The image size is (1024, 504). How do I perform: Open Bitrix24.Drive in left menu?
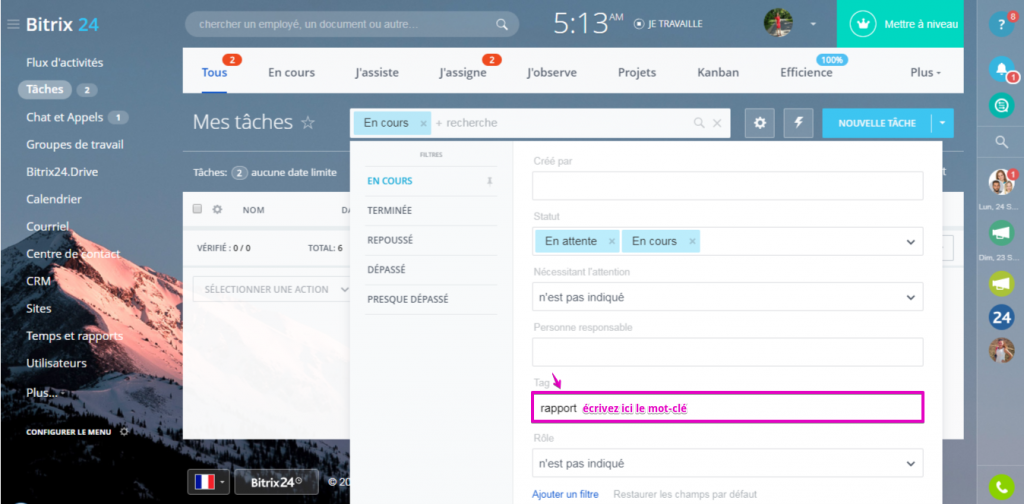pos(62,172)
